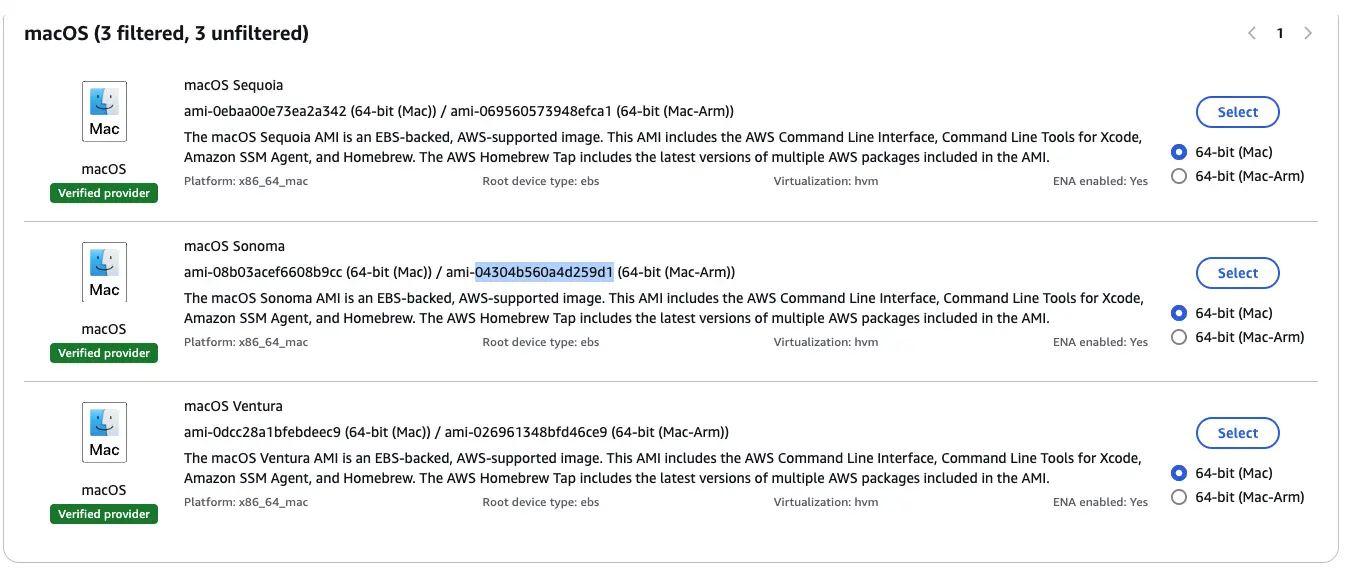Screen dimensions: 1345x571
Task: Click Verified provider badge under Sequoia
Action: click(104, 193)
